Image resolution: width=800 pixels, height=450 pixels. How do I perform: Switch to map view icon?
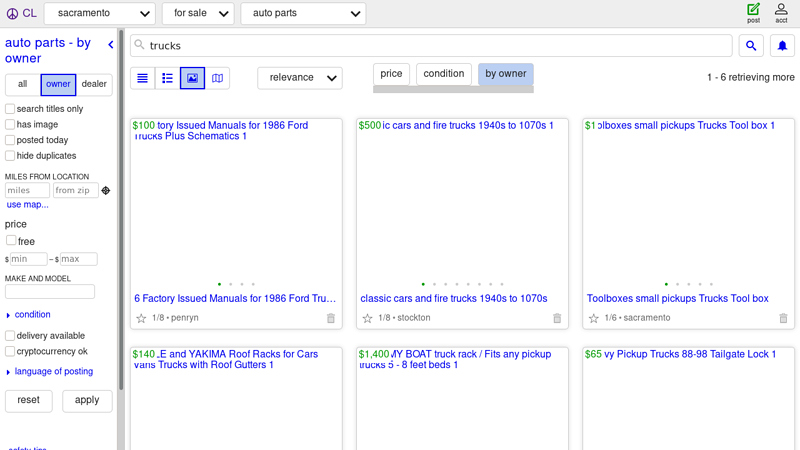pos(217,78)
